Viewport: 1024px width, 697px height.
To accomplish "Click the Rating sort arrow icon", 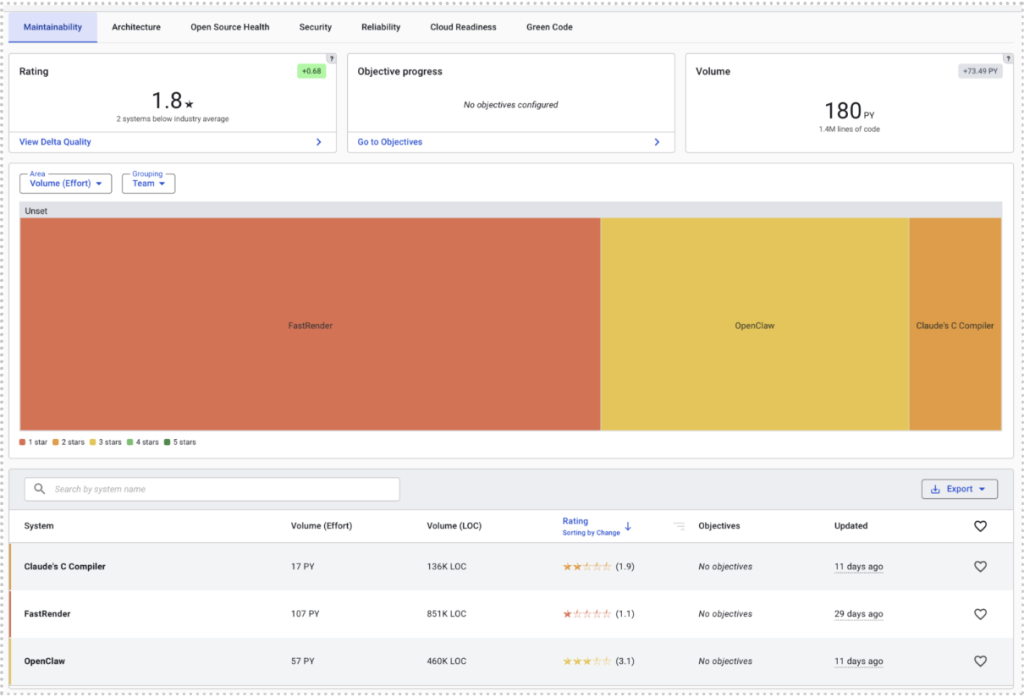I will (x=628, y=526).
